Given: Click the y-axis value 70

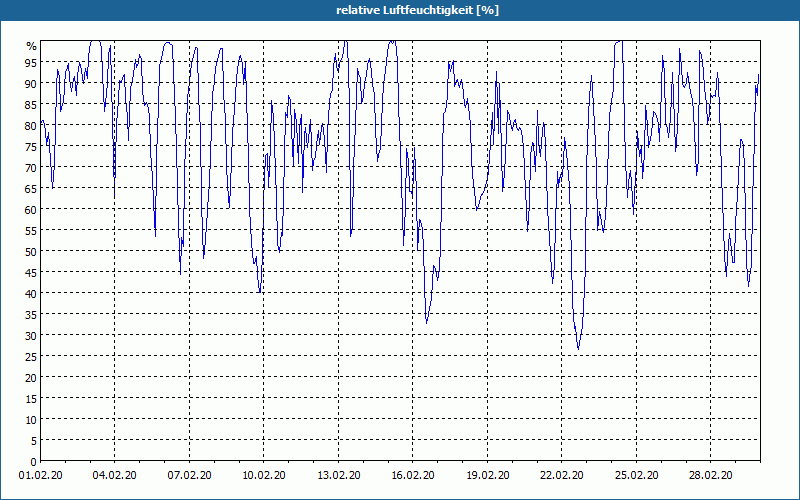Looking at the screenshot, I should pyautogui.click(x=31, y=167).
